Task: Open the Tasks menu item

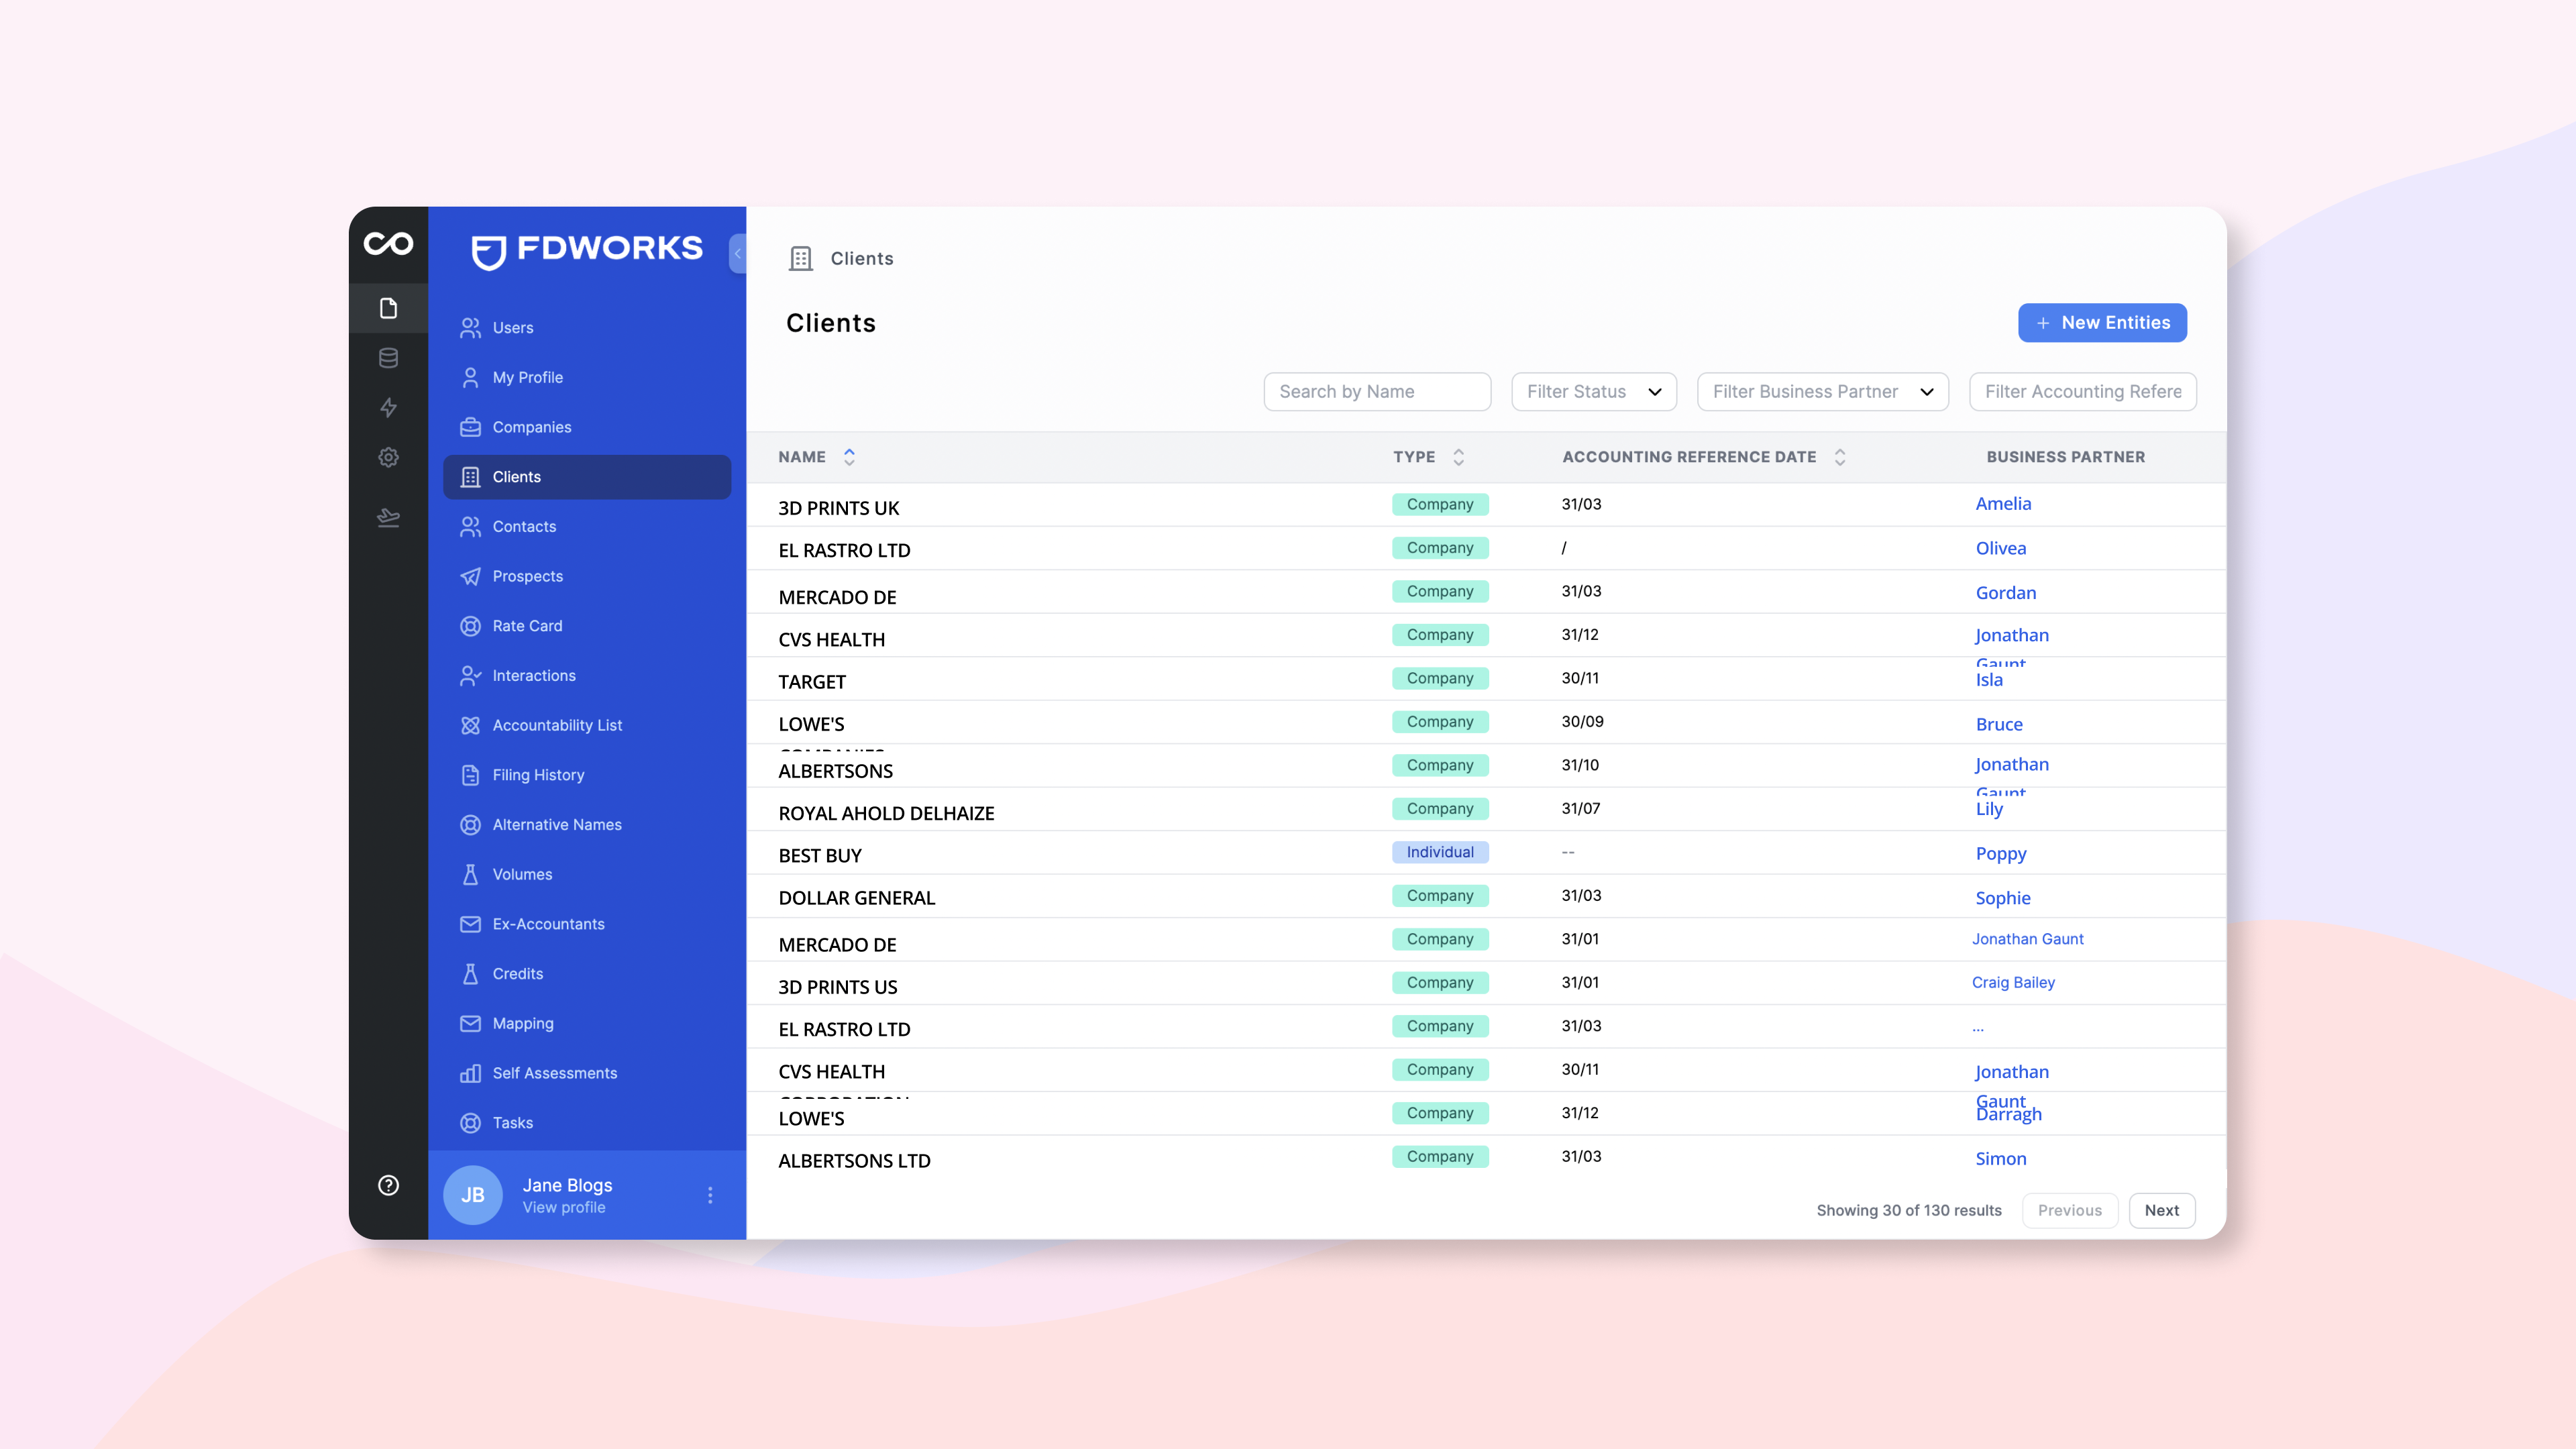Action: (x=587, y=1123)
